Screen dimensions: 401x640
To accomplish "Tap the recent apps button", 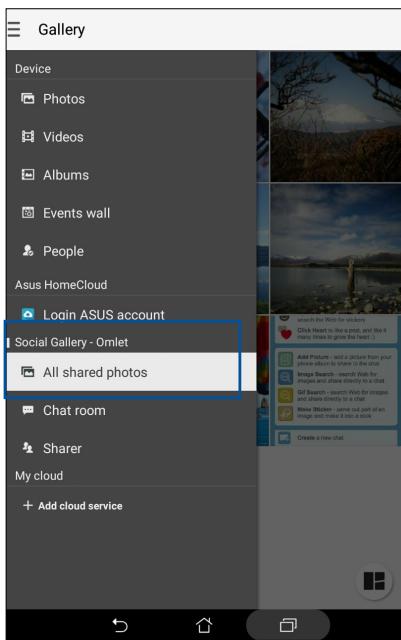I will click(x=288, y=625).
